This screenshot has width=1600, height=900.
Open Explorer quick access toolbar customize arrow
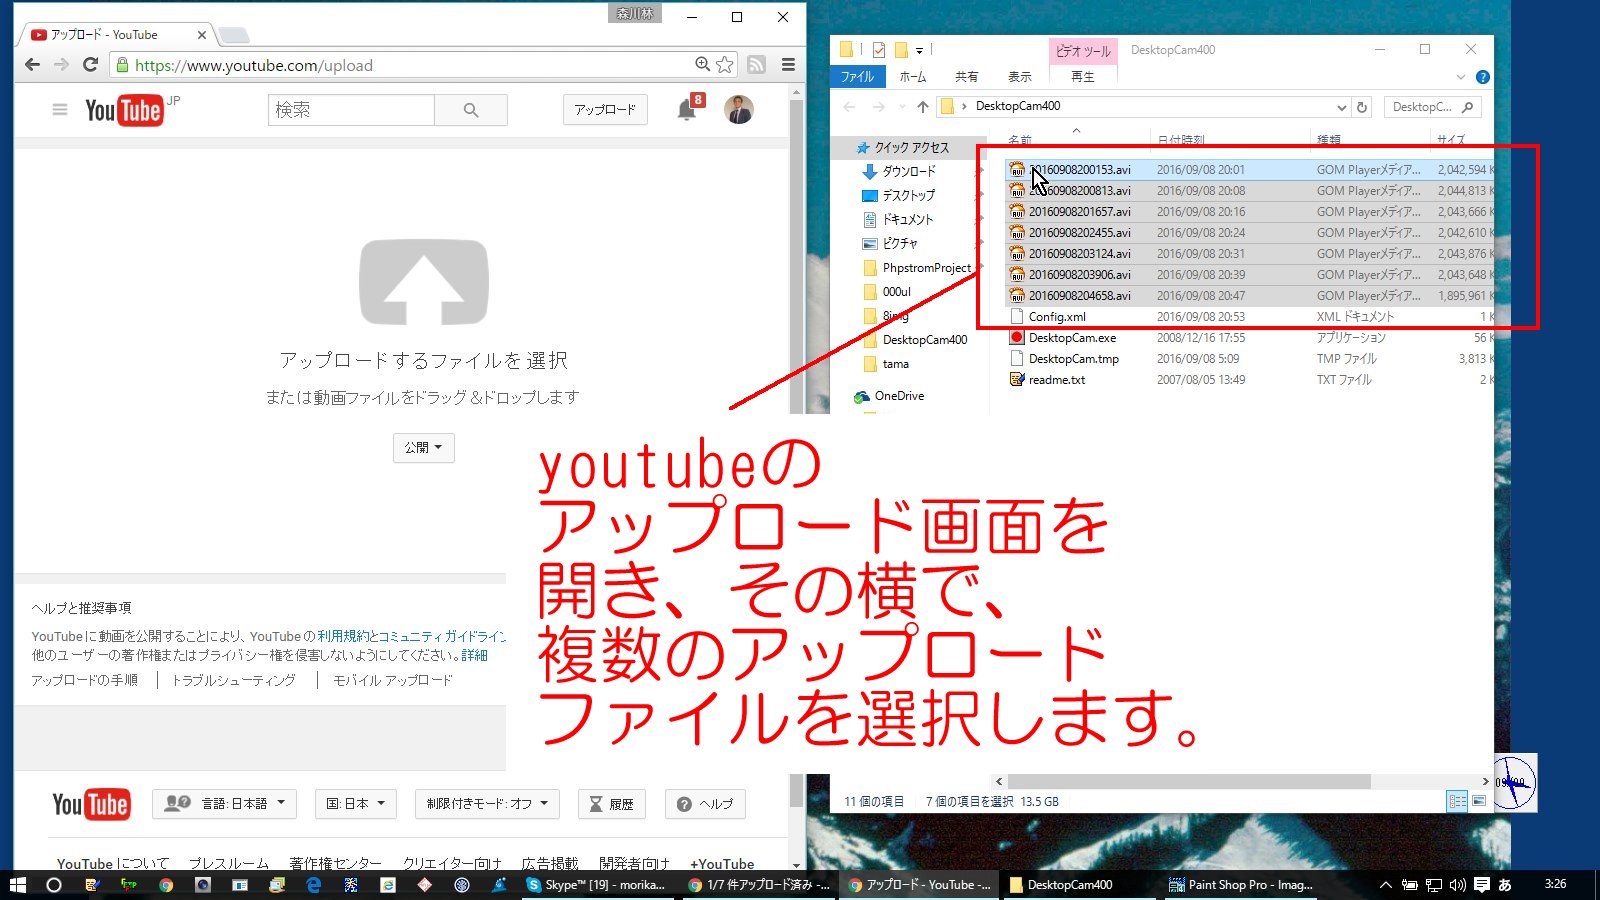[x=919, y=50]
